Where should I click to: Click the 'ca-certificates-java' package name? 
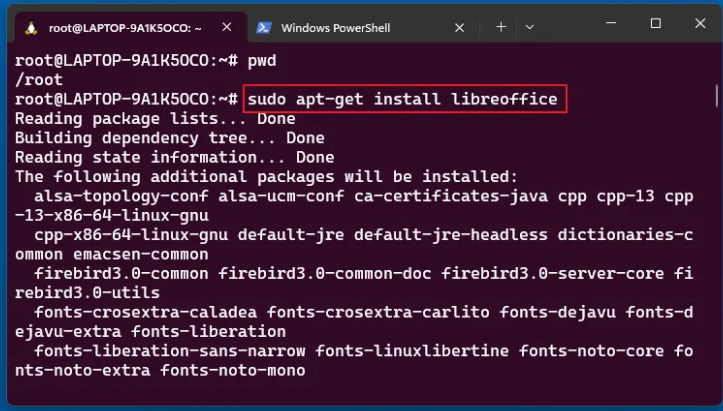[451, 197]
